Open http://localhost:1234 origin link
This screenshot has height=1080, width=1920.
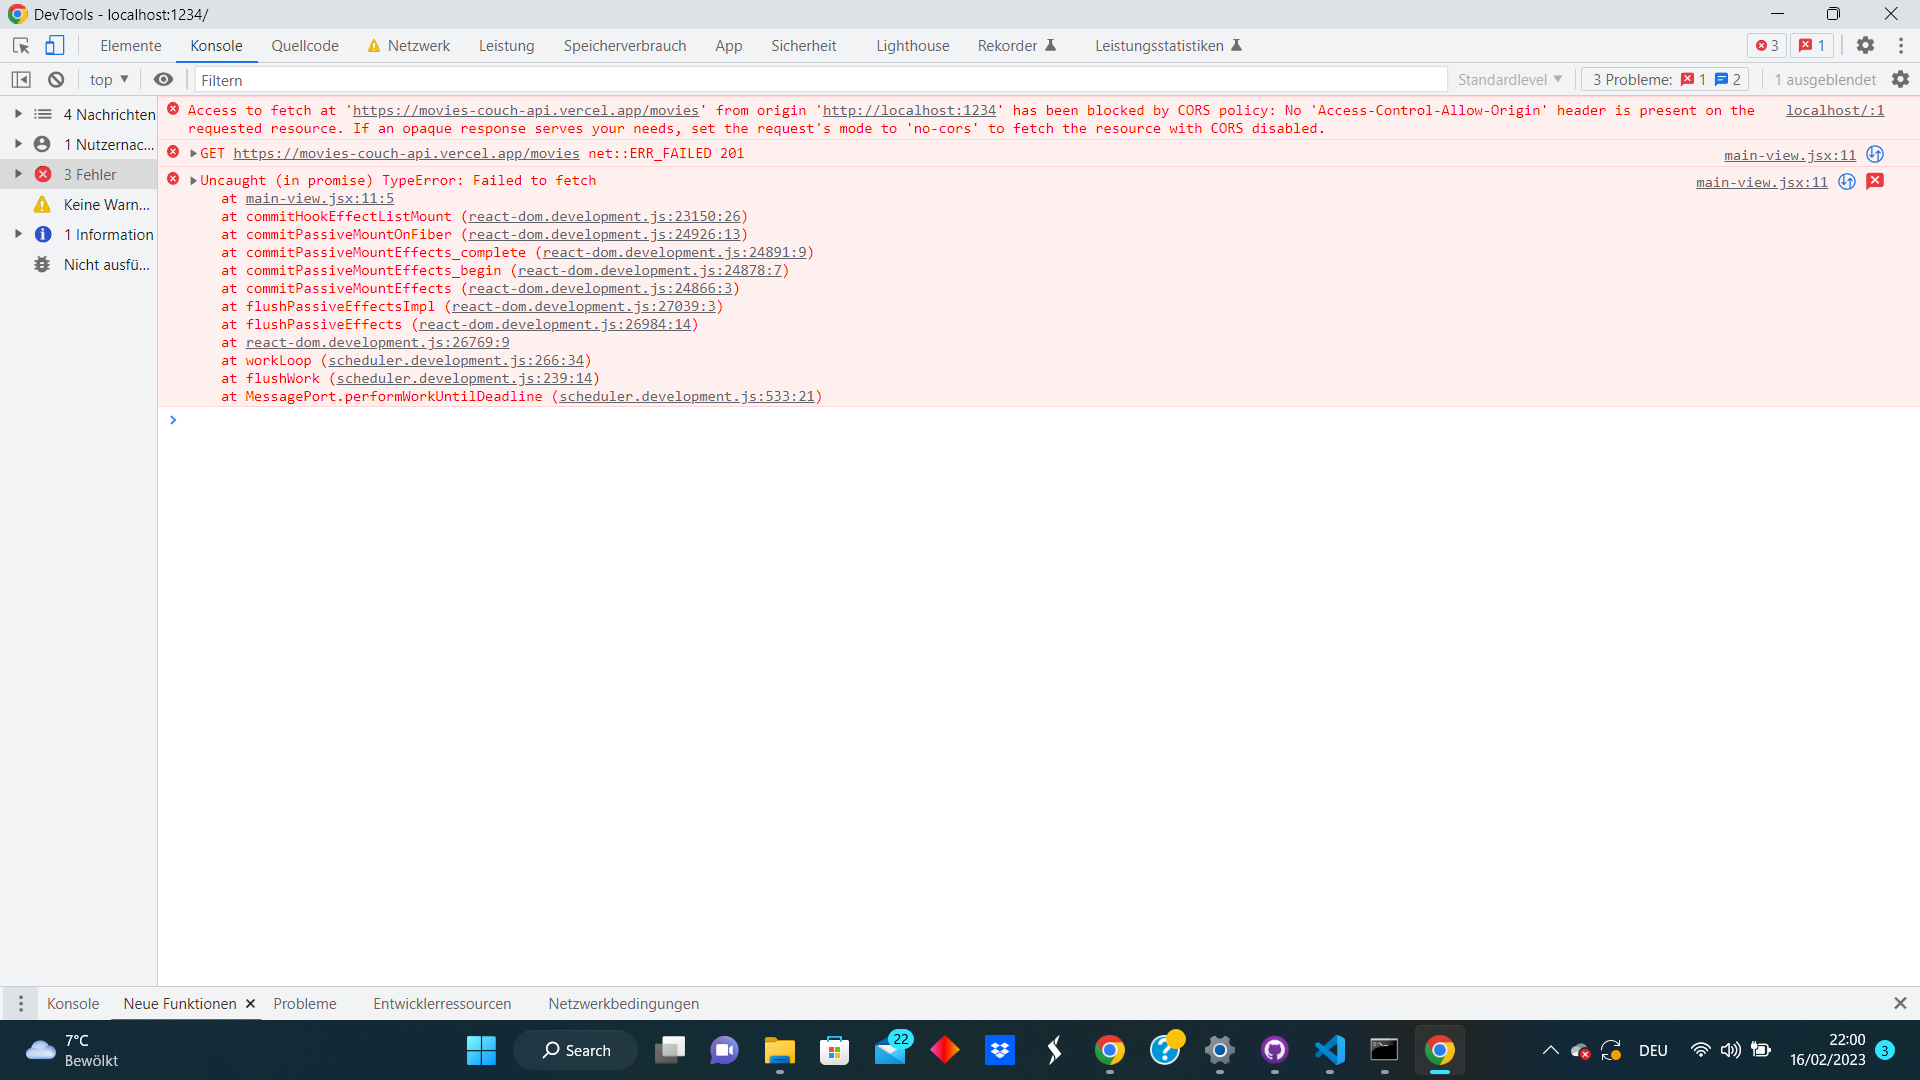[x=910, y=111]
